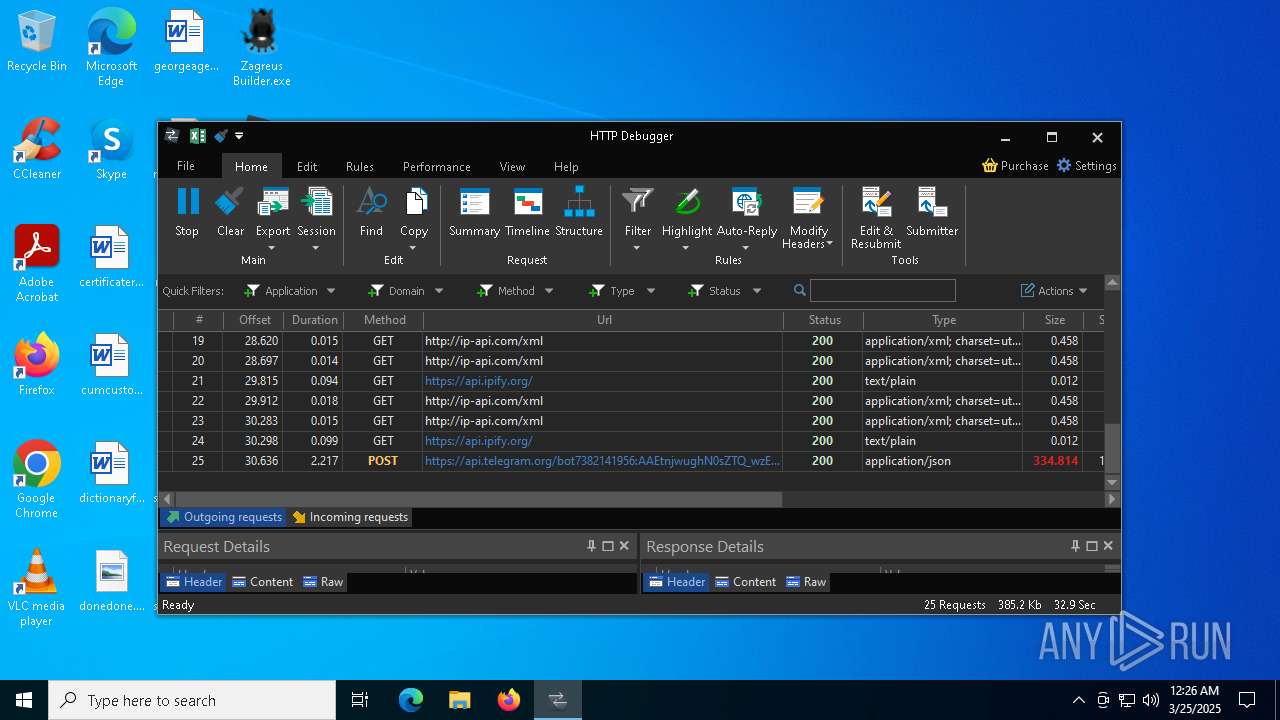Click the clear brush icon in title bar
The height and width of the screenshot is (720, 1280).
coord(220,136)
